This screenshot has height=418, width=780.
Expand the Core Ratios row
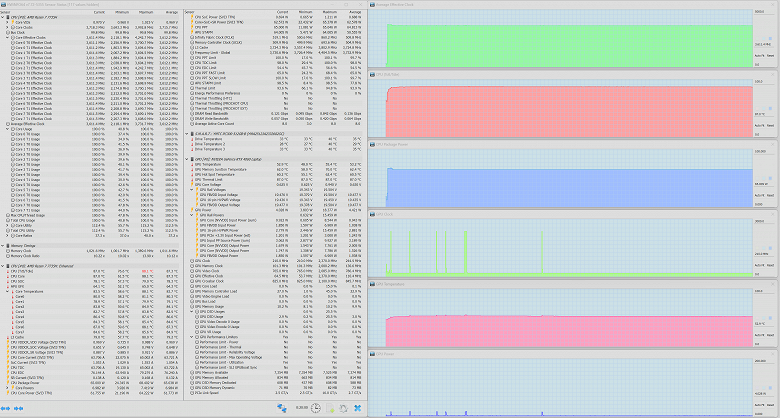[x=7, y=236]
